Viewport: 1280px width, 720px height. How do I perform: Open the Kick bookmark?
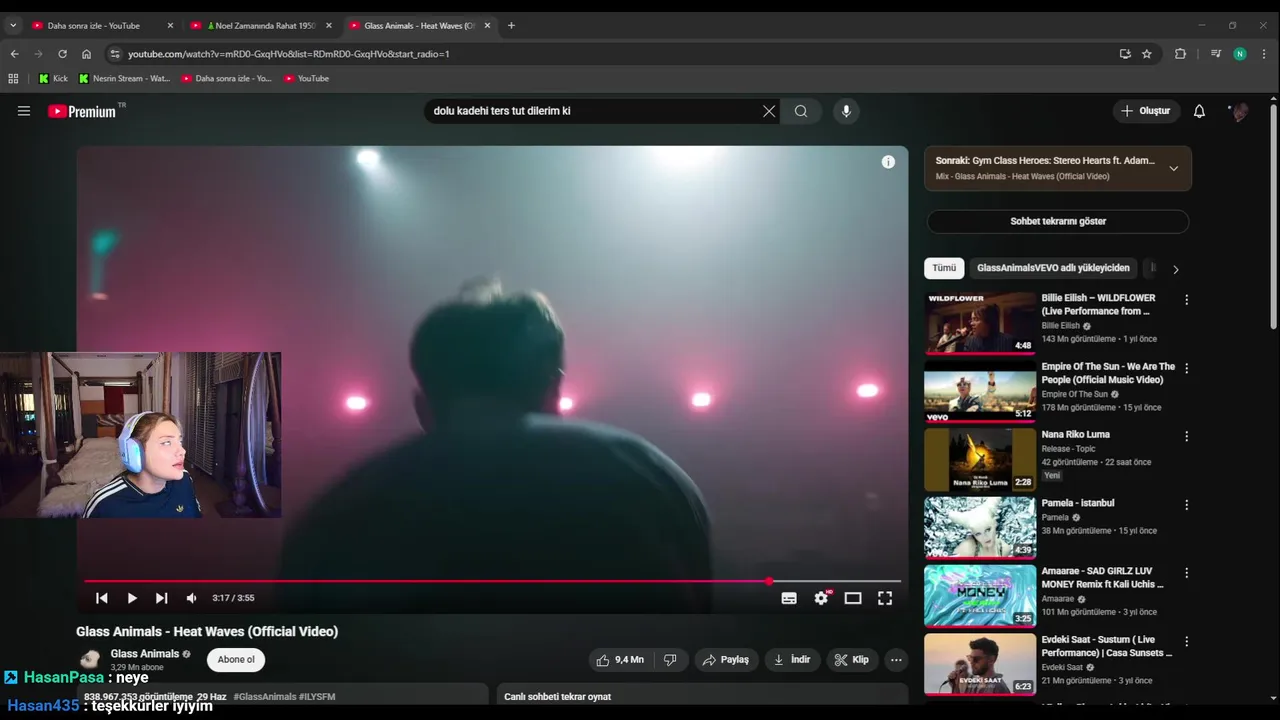53,78
